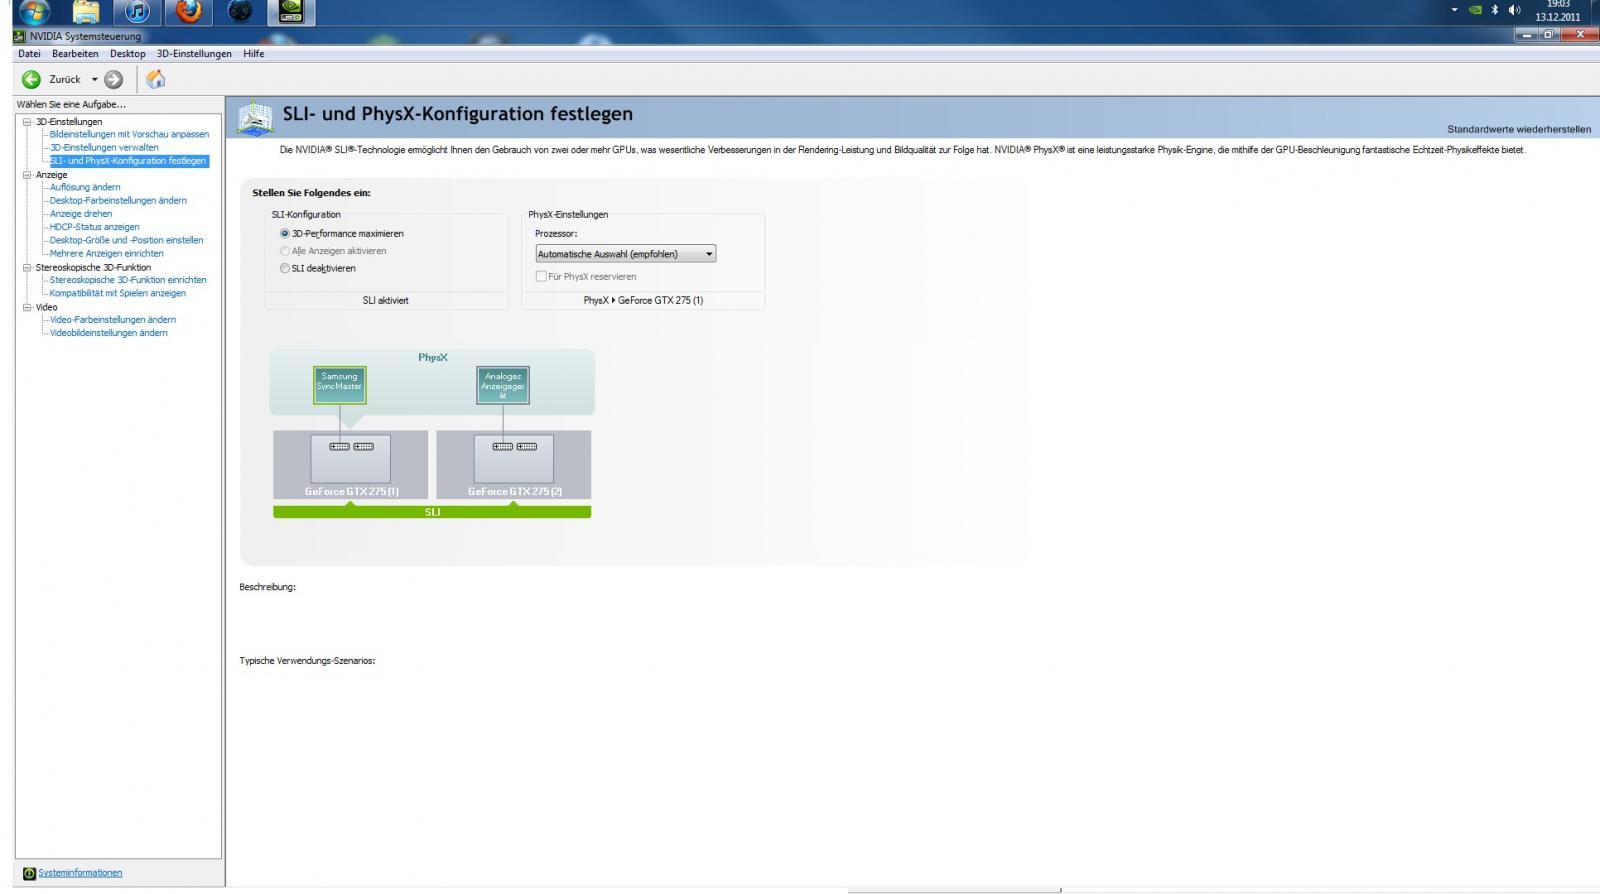Open the volume speaker tray icon
Viewport: 1600px width, 894px height.
coord(1514,10)
